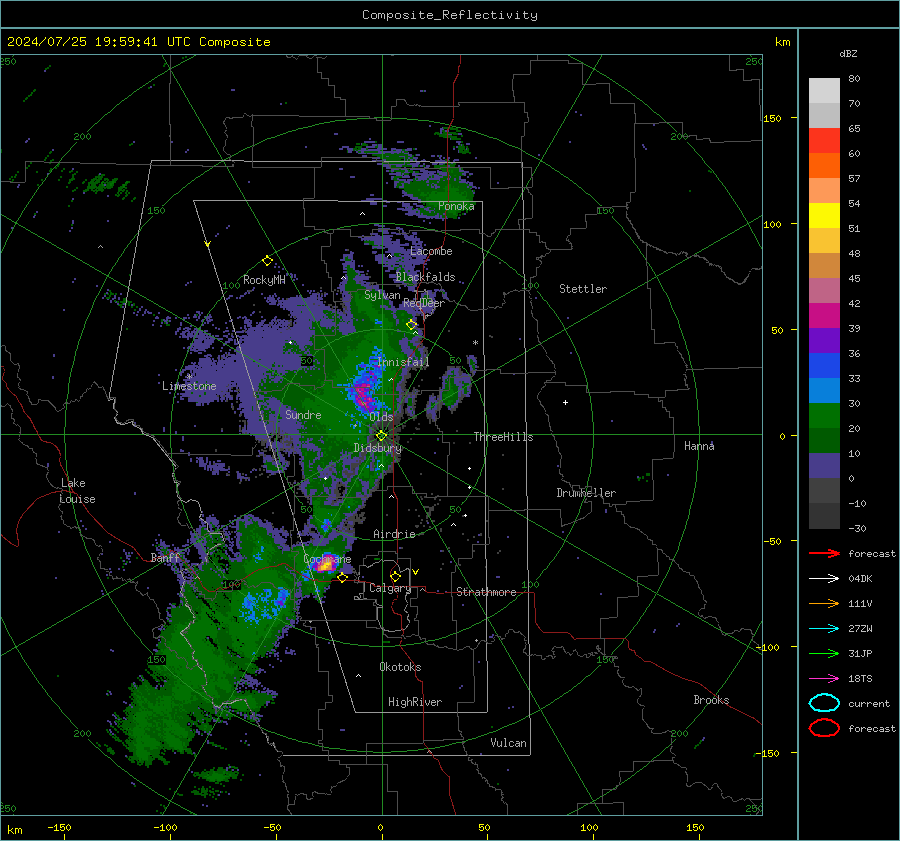Click the Olds city label
Viewport: 900px width, 841px height.
click(381, 417)
